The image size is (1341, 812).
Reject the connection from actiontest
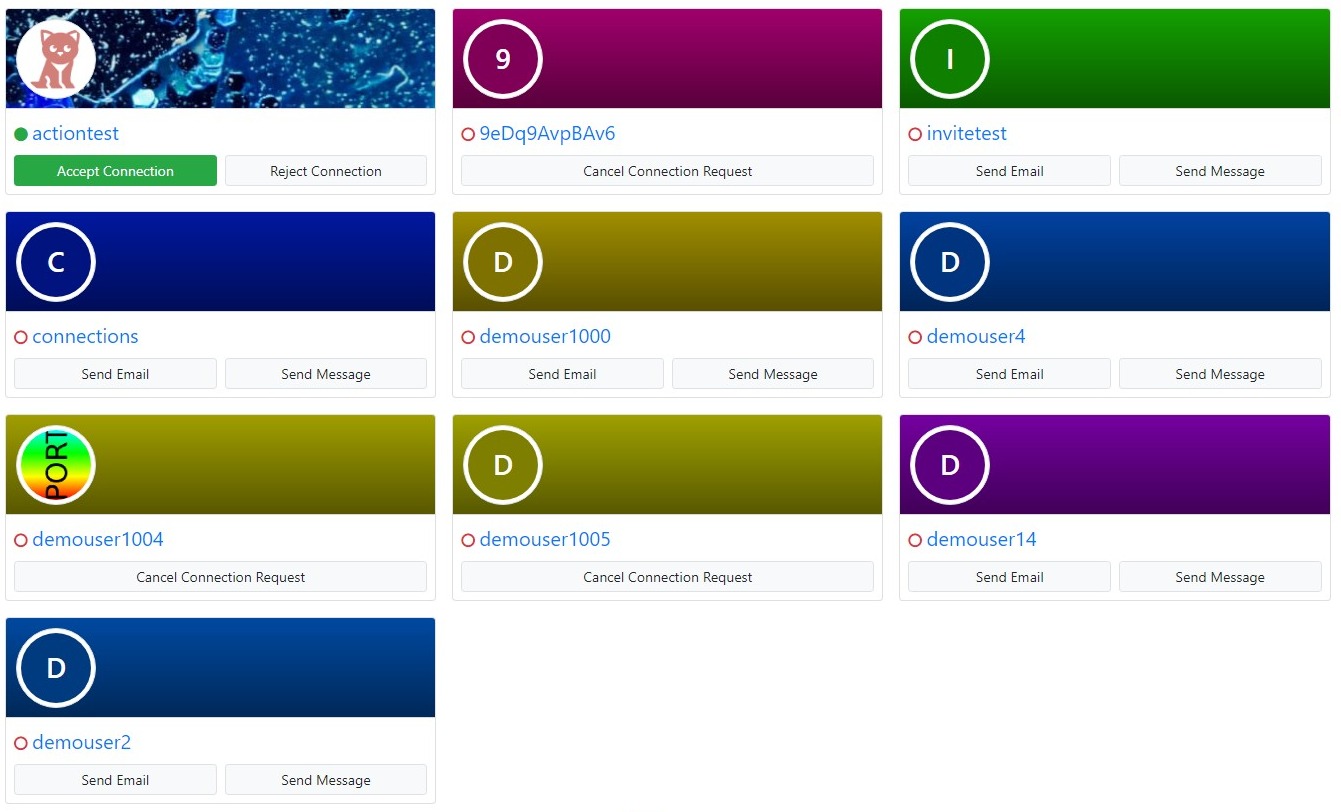coord(326,171)
